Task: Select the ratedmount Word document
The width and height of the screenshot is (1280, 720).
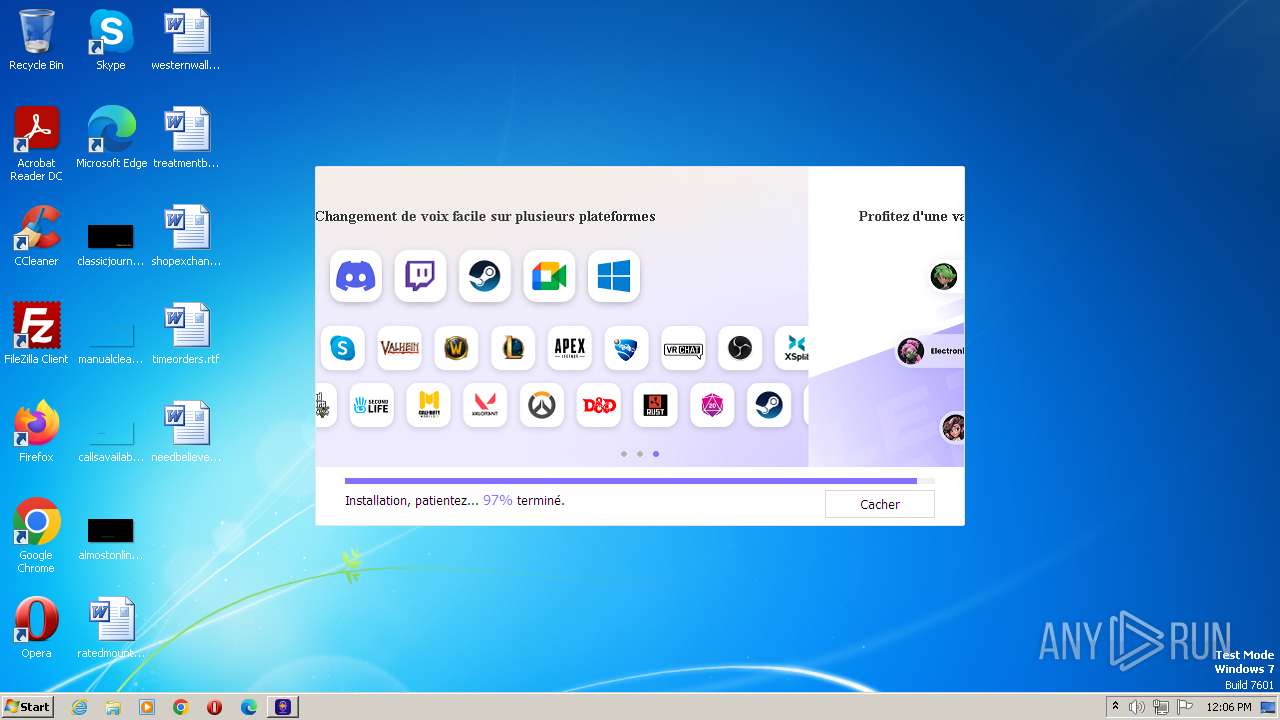Action: [x=111, y=628]
